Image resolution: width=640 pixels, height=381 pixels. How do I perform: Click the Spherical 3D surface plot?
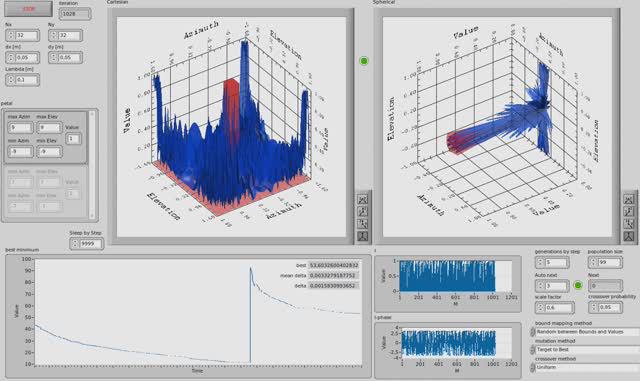pos(497,127)
